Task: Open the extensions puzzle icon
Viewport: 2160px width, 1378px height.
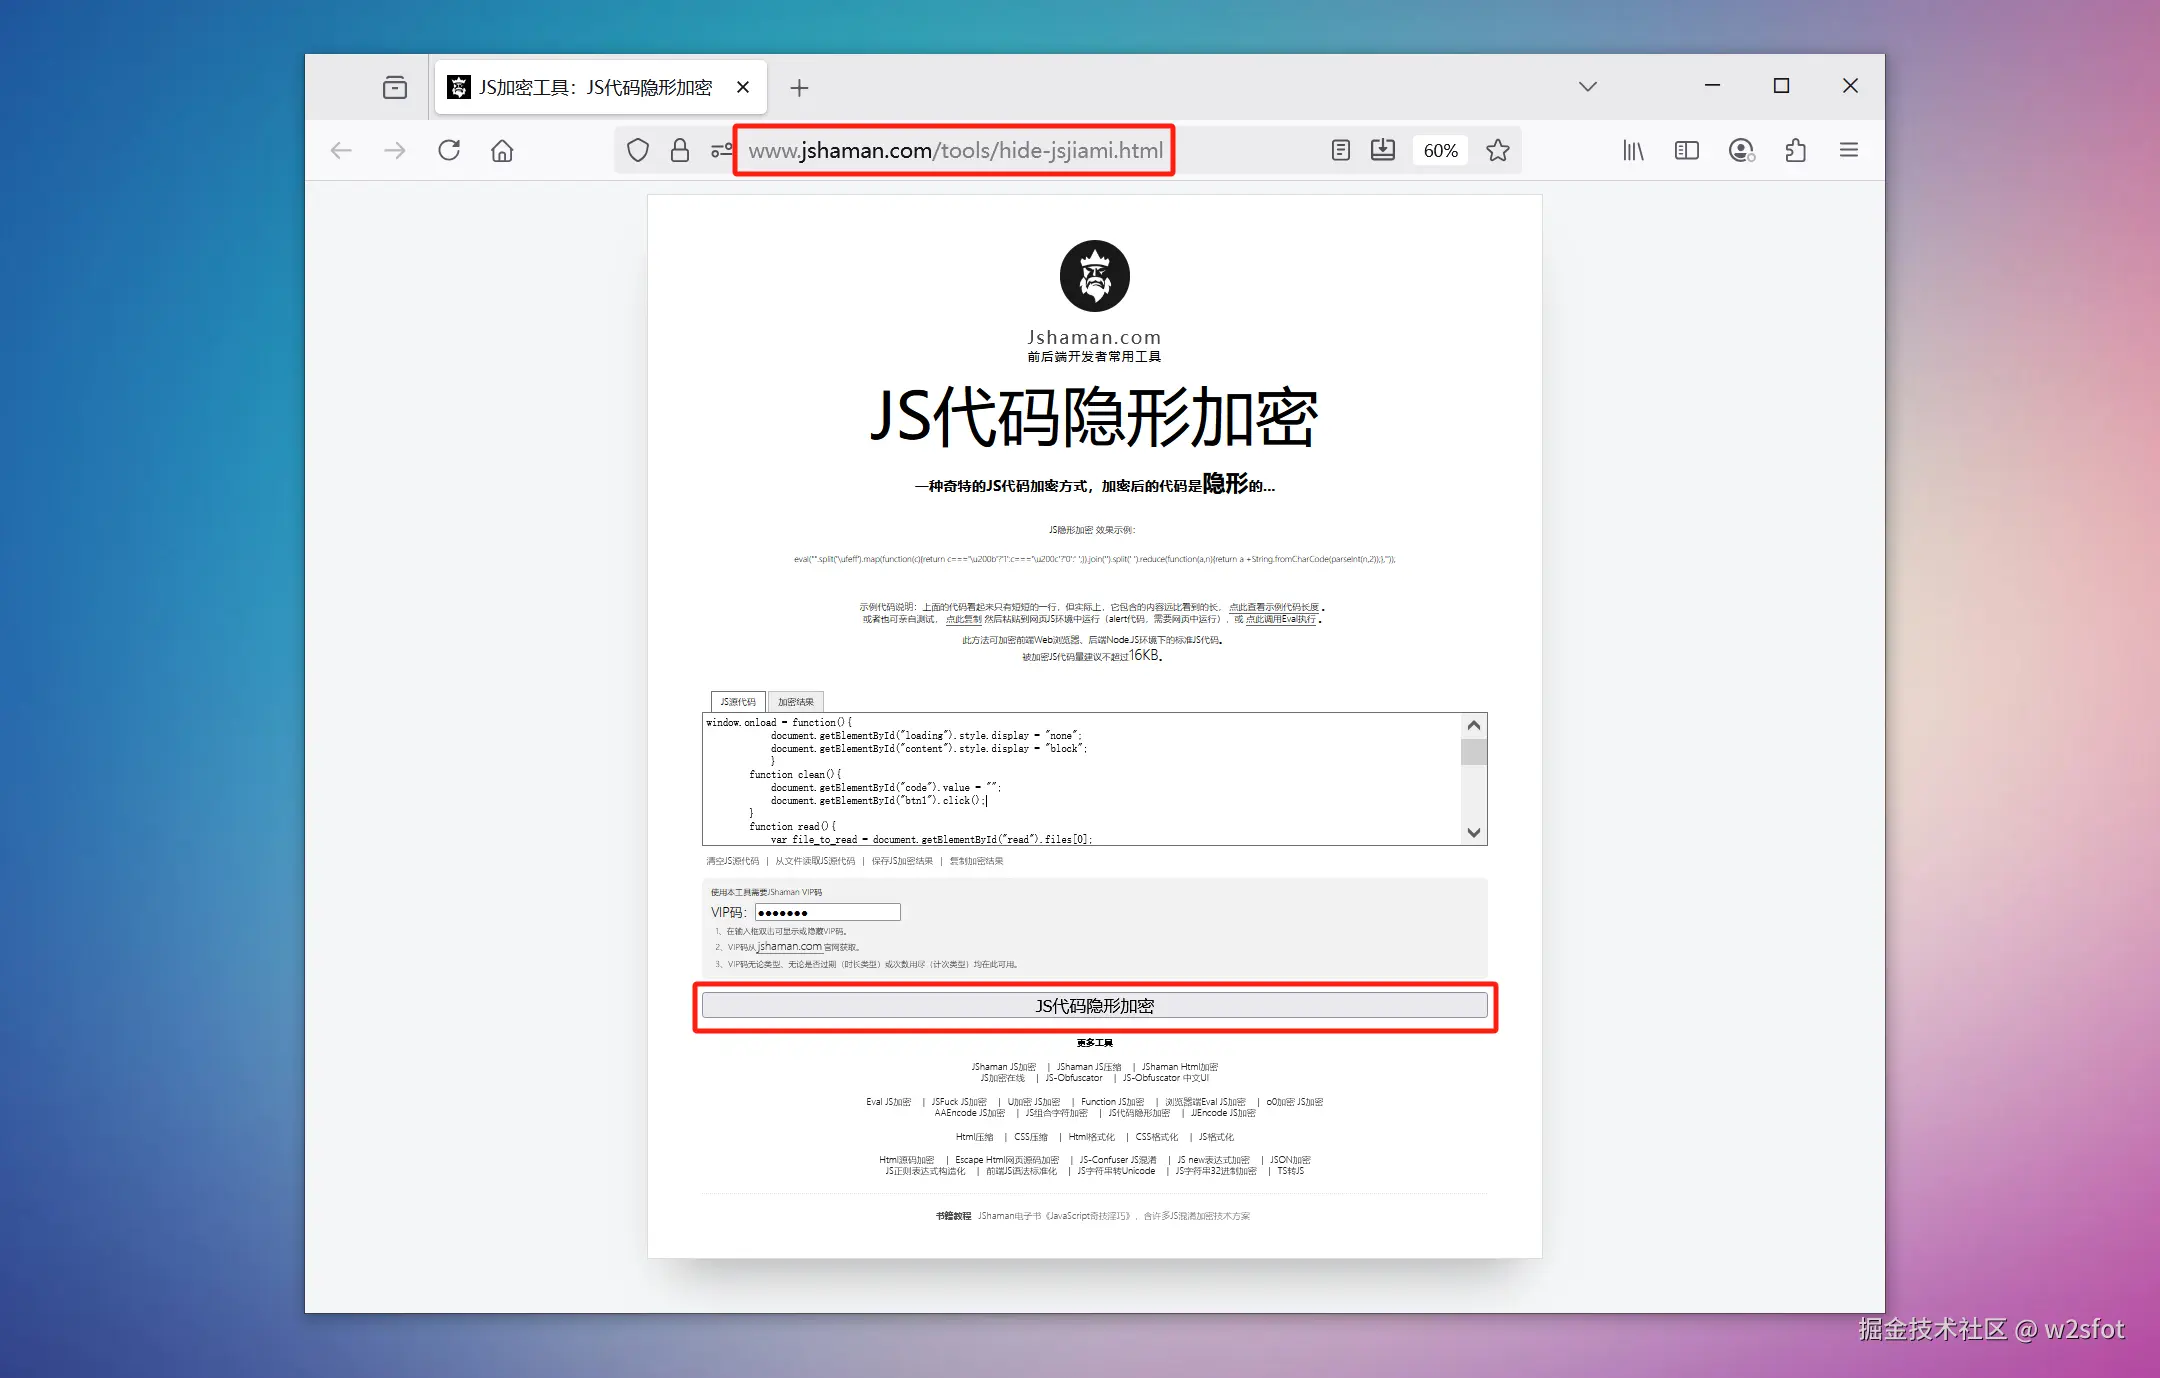Action: [1795, 150]
